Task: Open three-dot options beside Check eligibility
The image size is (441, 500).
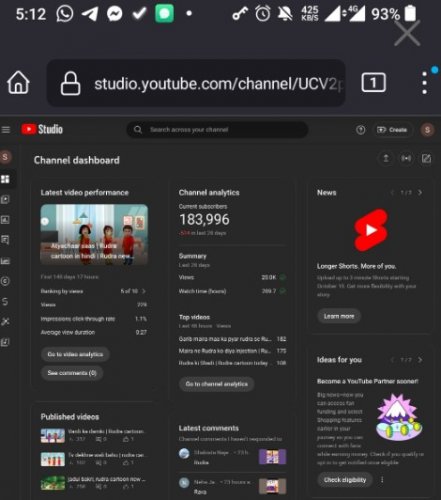Action: pyautogui.click(x=382, y=479)
